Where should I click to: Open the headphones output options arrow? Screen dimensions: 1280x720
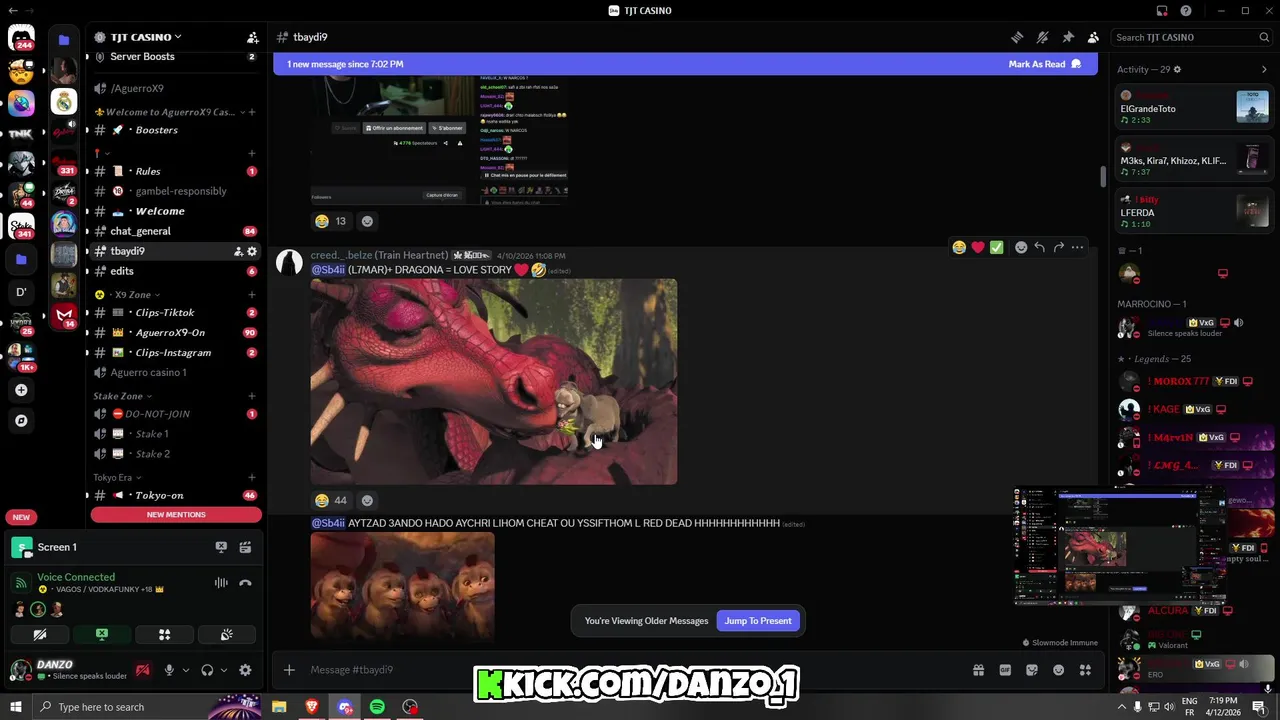[x=223, y=670]
